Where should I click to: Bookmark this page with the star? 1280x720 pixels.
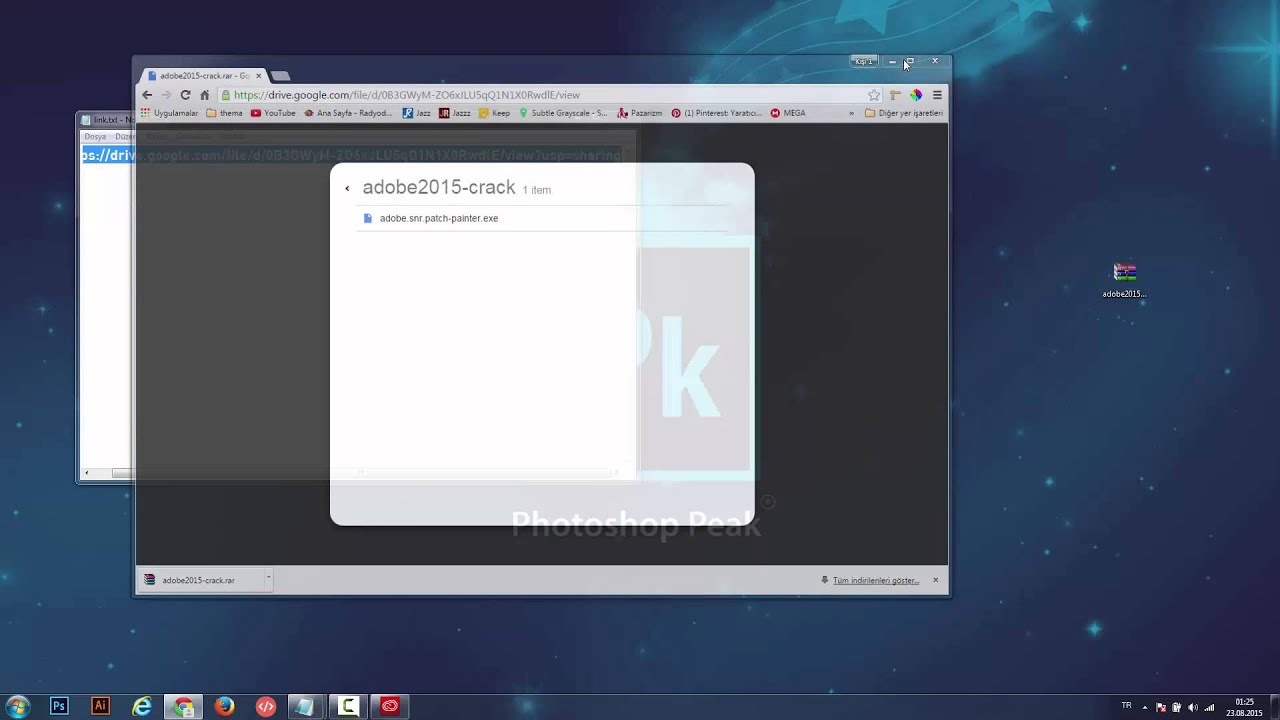pyautogui.click(x=874, y=95)
